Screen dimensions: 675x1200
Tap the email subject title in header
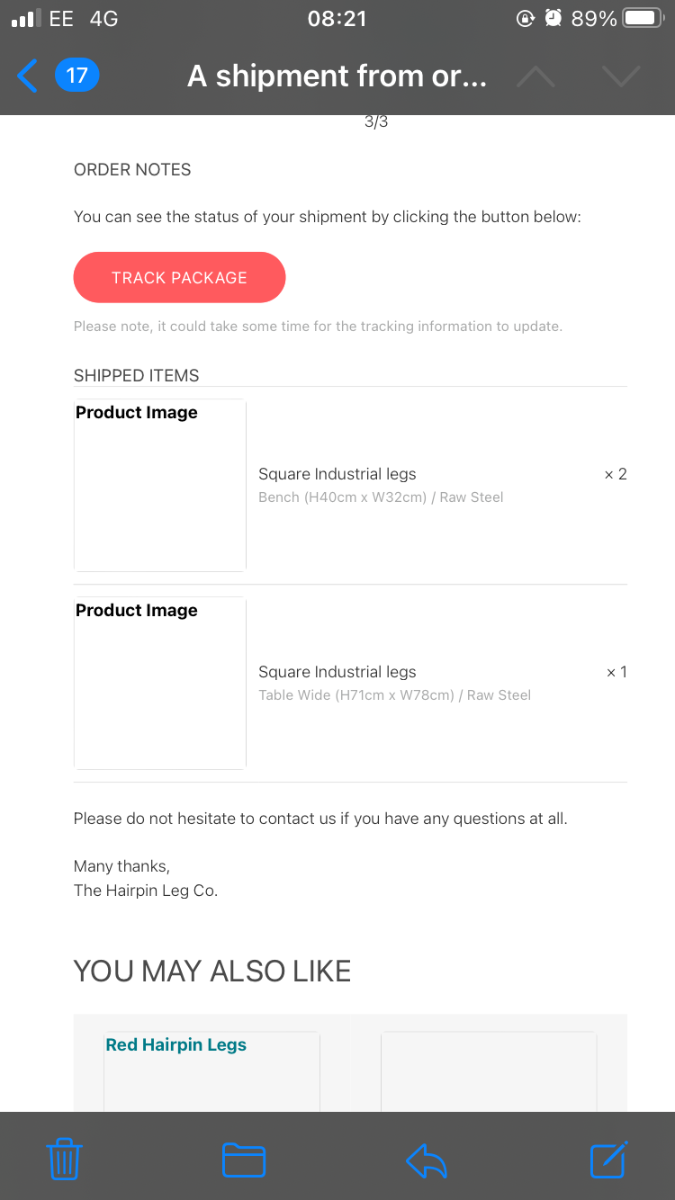[x=337, y=77]
